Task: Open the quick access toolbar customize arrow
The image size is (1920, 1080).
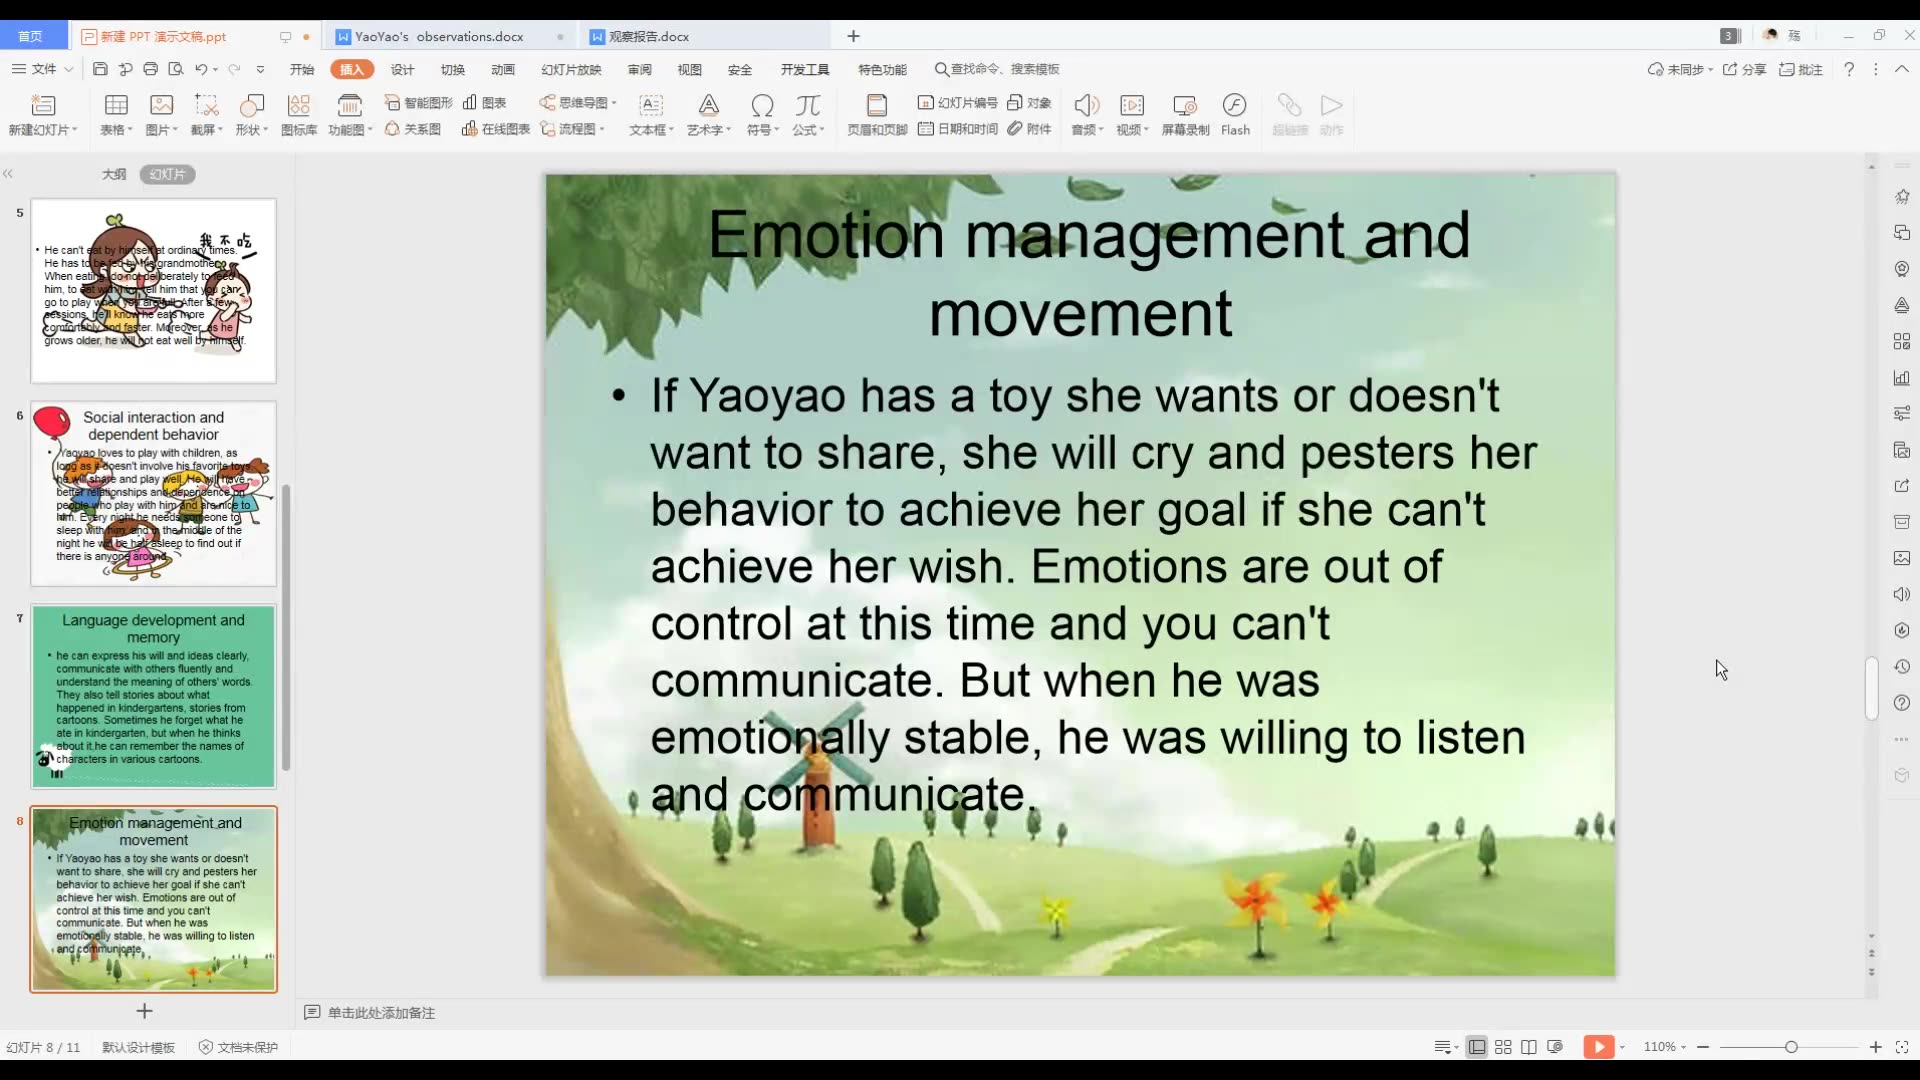Action: click(260, 69)
